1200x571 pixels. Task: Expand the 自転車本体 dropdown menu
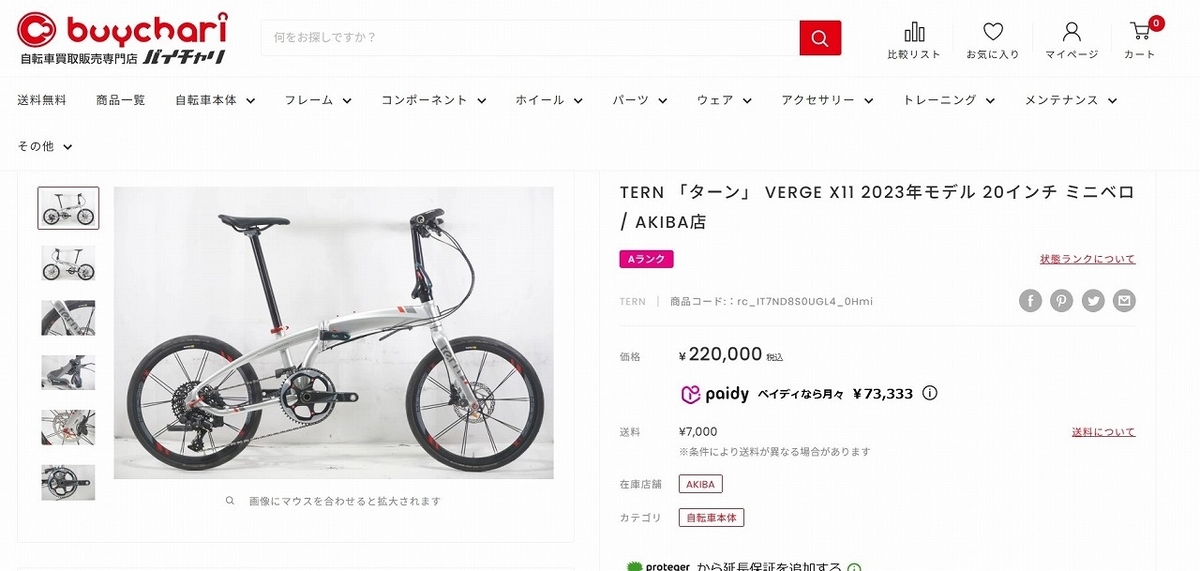(x=215, y=100)
